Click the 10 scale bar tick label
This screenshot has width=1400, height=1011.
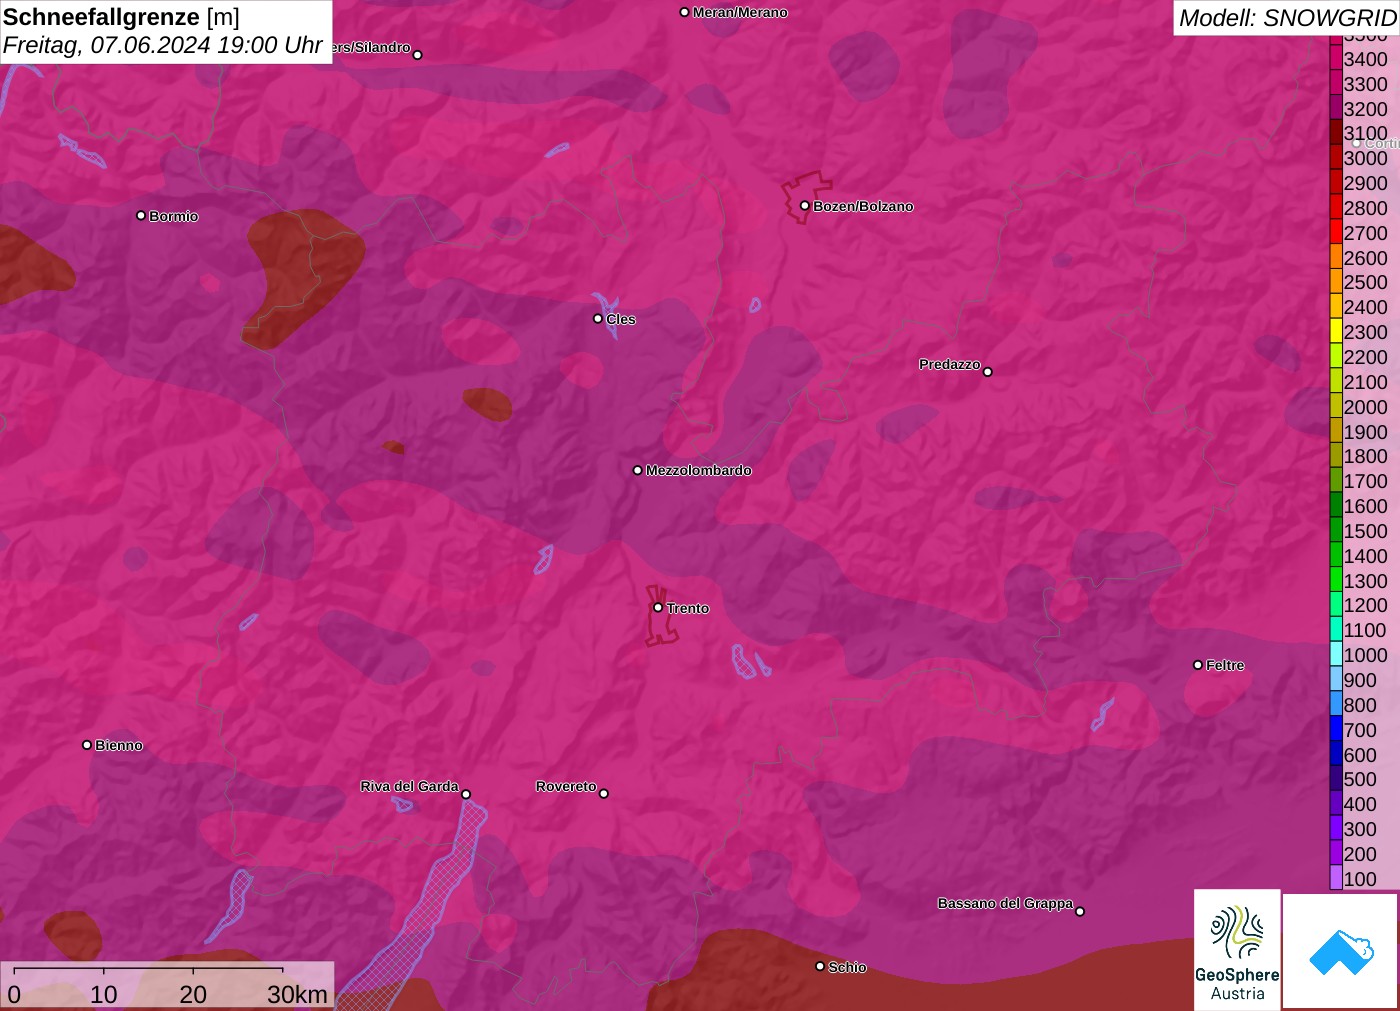104,994
